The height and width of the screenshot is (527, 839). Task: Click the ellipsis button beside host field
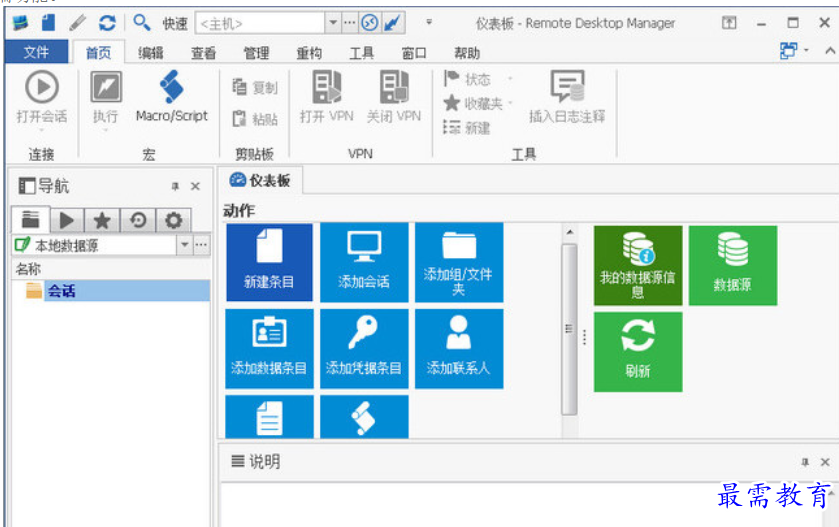(x=349, y=23)
